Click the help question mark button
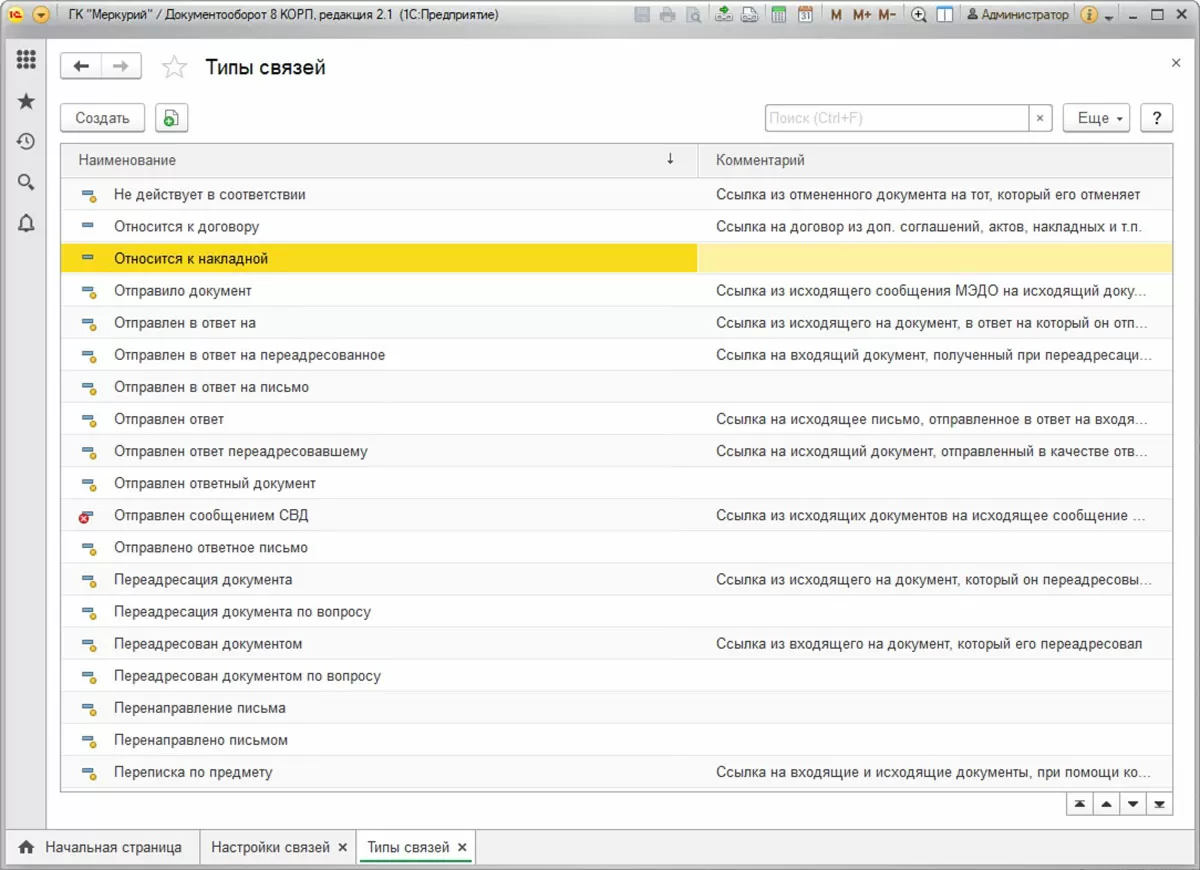The height and width of the screenshot is (870, 1200). (x=1156, y=118)
